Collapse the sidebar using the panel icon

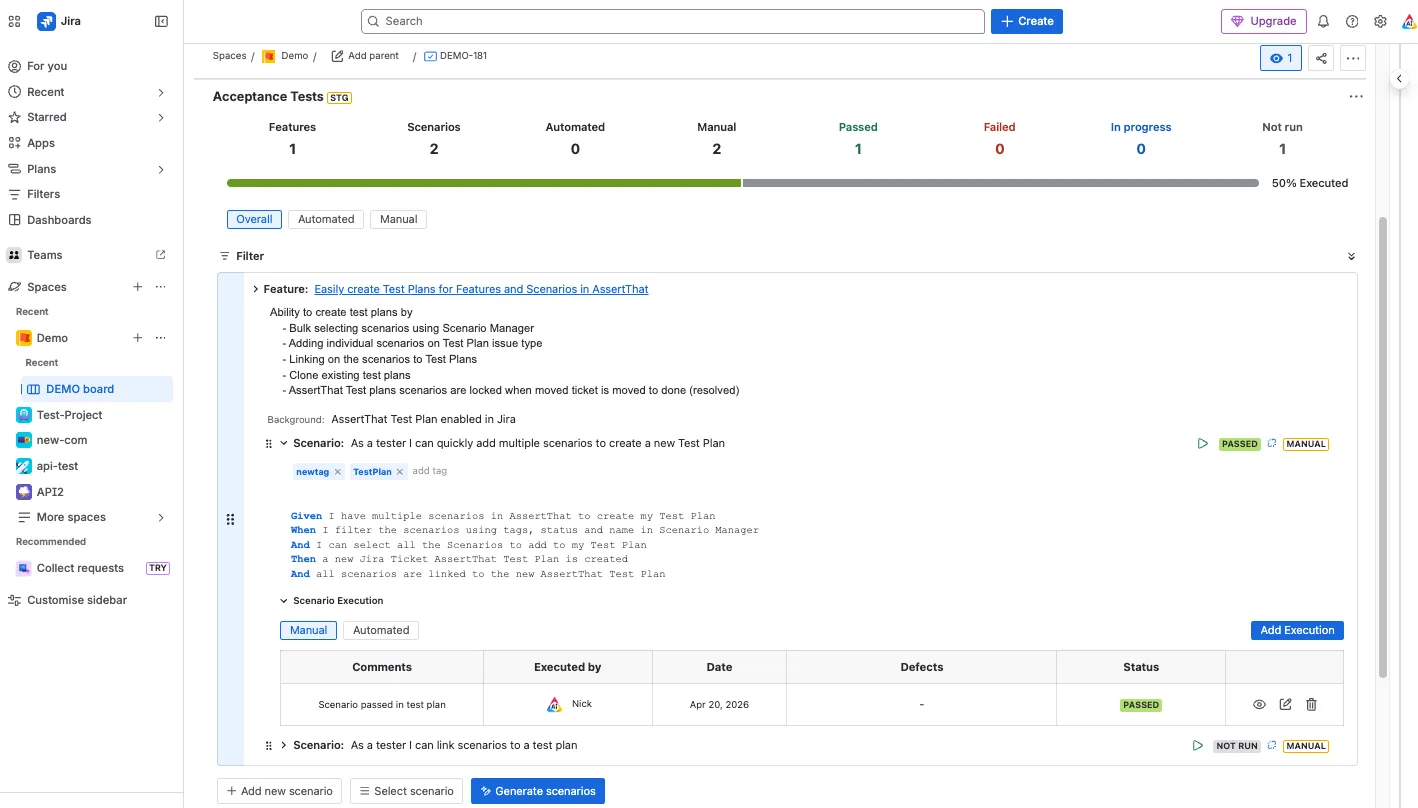click(161, 21)
